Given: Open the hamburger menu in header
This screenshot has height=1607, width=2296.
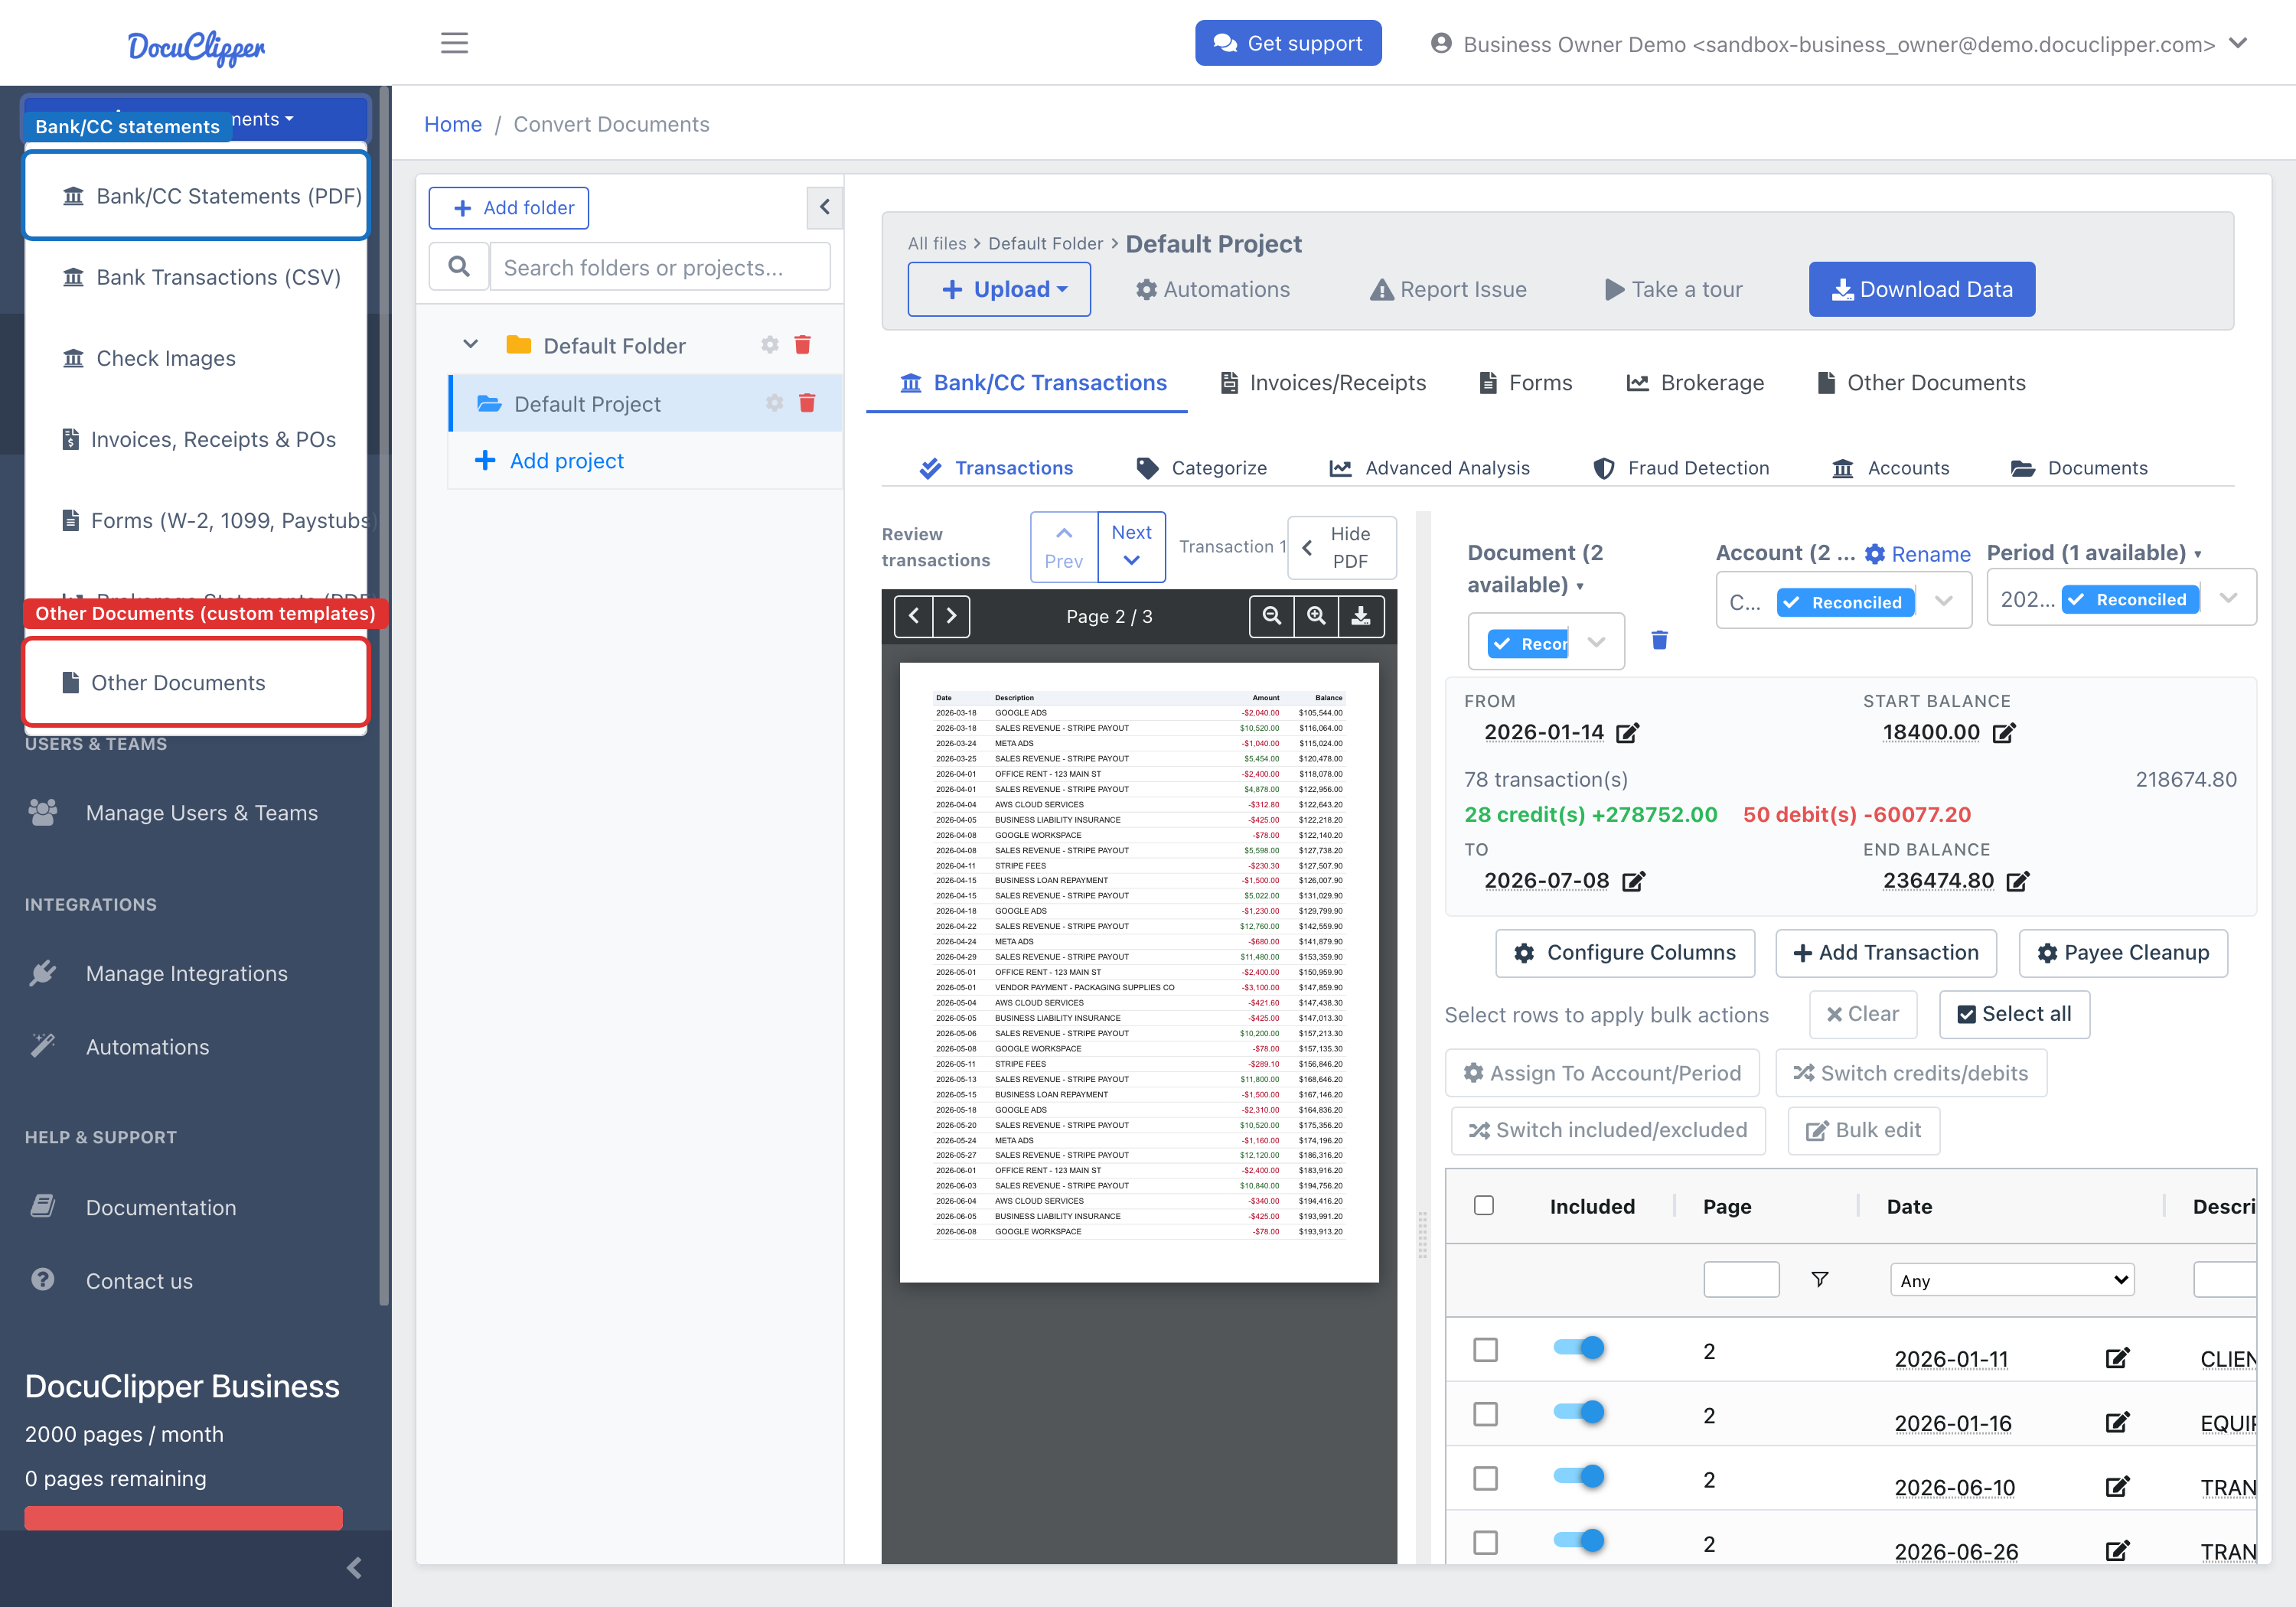Looking at the screenshot, I should 454,43.
